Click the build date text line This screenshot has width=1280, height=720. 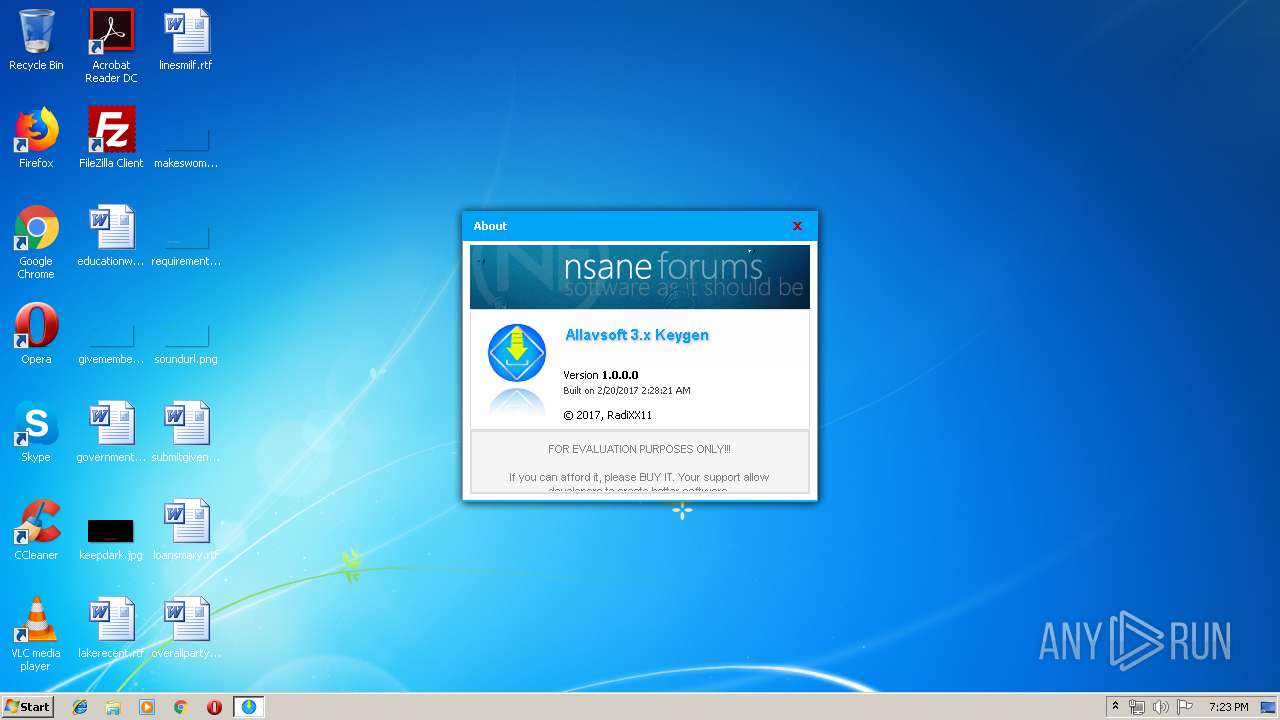627,391
